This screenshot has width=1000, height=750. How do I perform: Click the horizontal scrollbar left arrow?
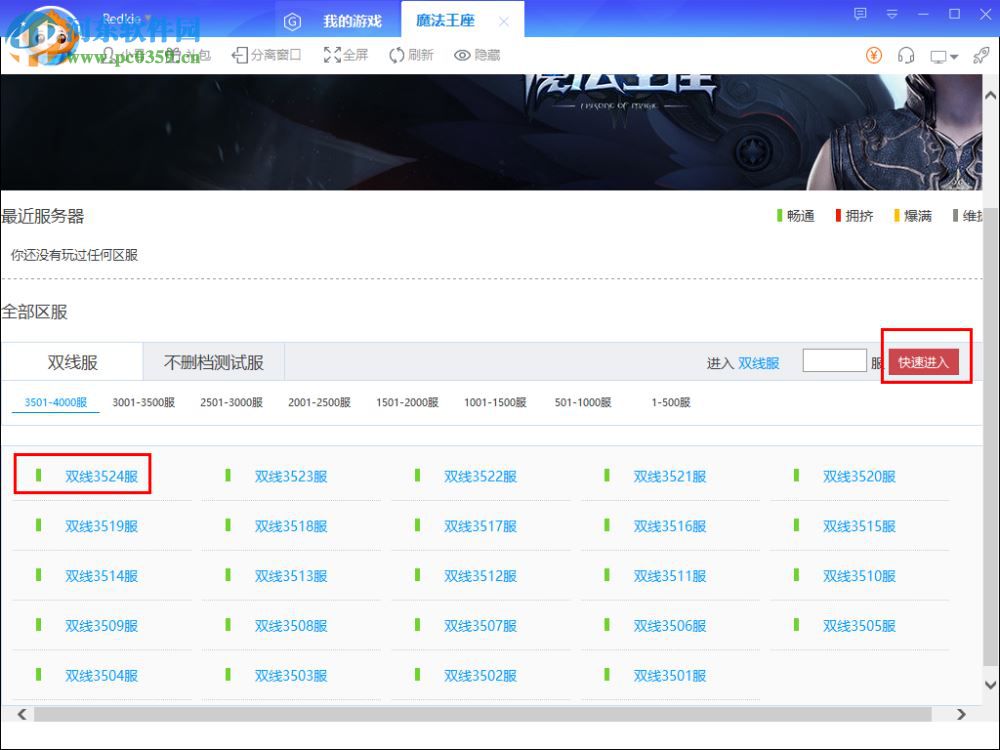pos(22,714)
